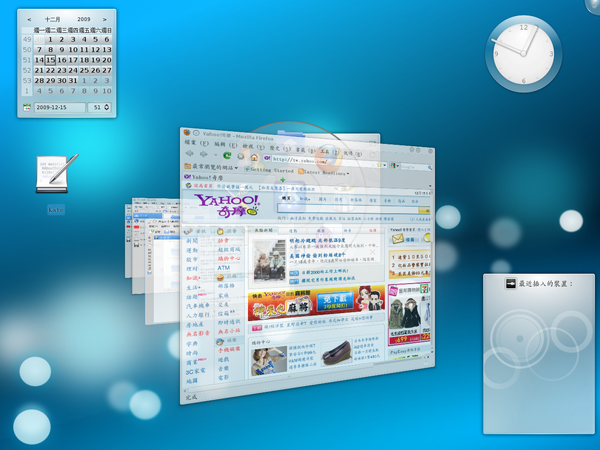The width and height of the screenshot is (600, 450).
Task: Go to next month in calendar widget
Action: (x=104, y=20)
